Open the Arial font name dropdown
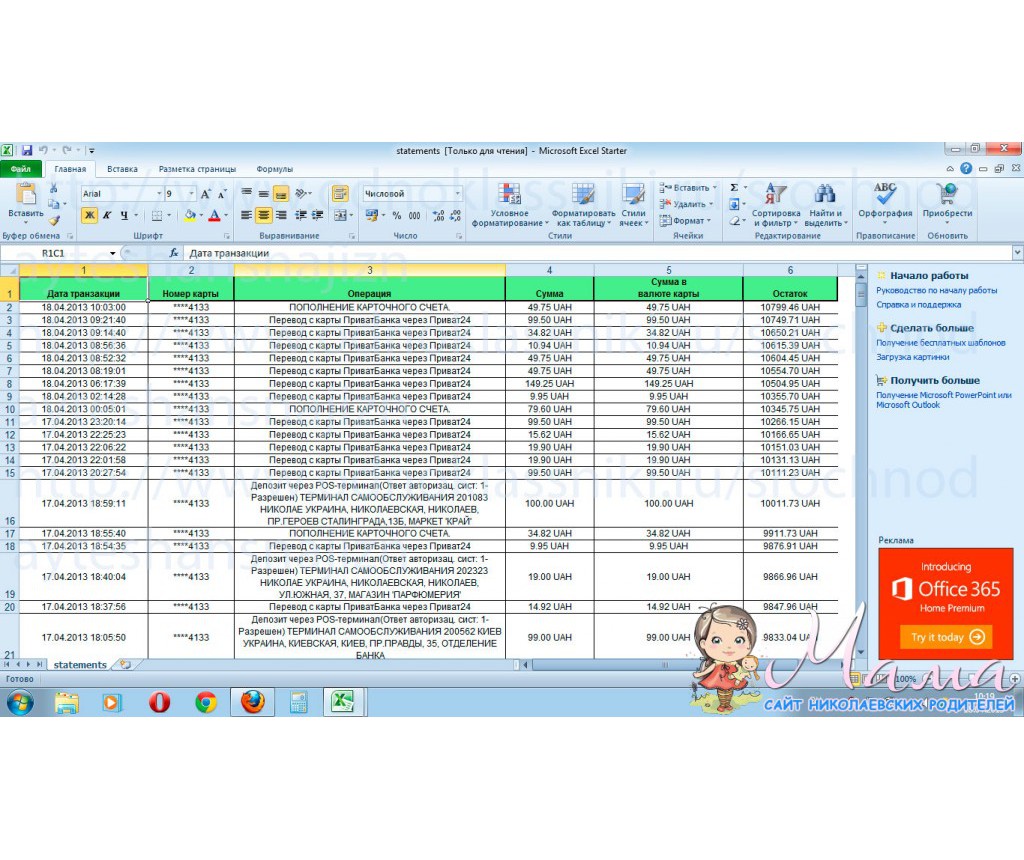The height and width of the screenshot is (860, 1024). pyautogui.click(x=158, y=193)
